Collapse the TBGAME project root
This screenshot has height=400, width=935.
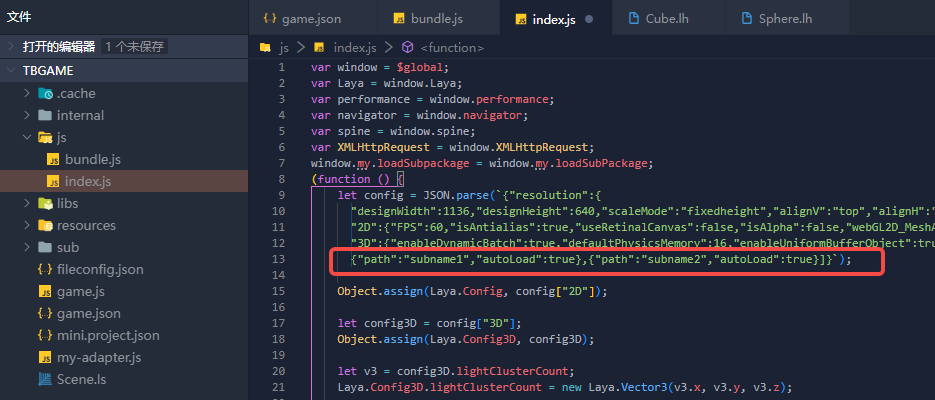coord(12,71)
